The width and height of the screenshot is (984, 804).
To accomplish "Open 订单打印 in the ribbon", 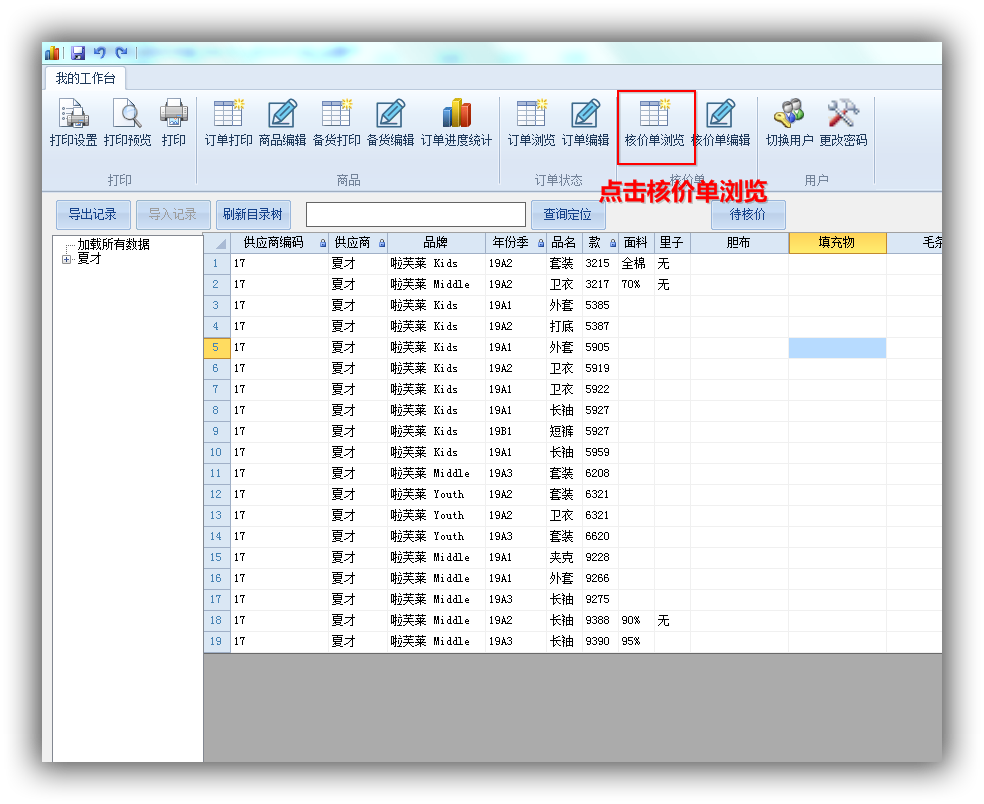I will click(228, 123).
